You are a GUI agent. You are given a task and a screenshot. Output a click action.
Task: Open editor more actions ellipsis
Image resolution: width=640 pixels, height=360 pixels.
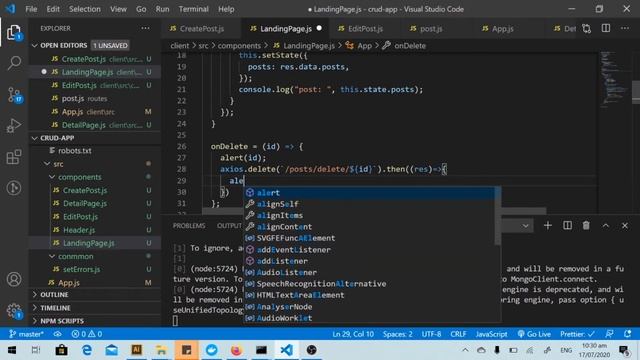coord(625,28)
